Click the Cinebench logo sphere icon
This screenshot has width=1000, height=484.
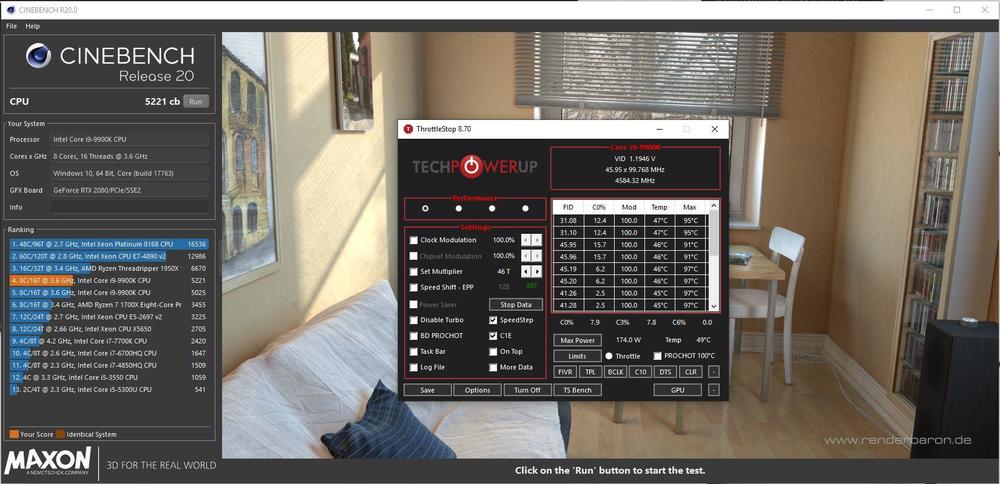tap(38, 57)
